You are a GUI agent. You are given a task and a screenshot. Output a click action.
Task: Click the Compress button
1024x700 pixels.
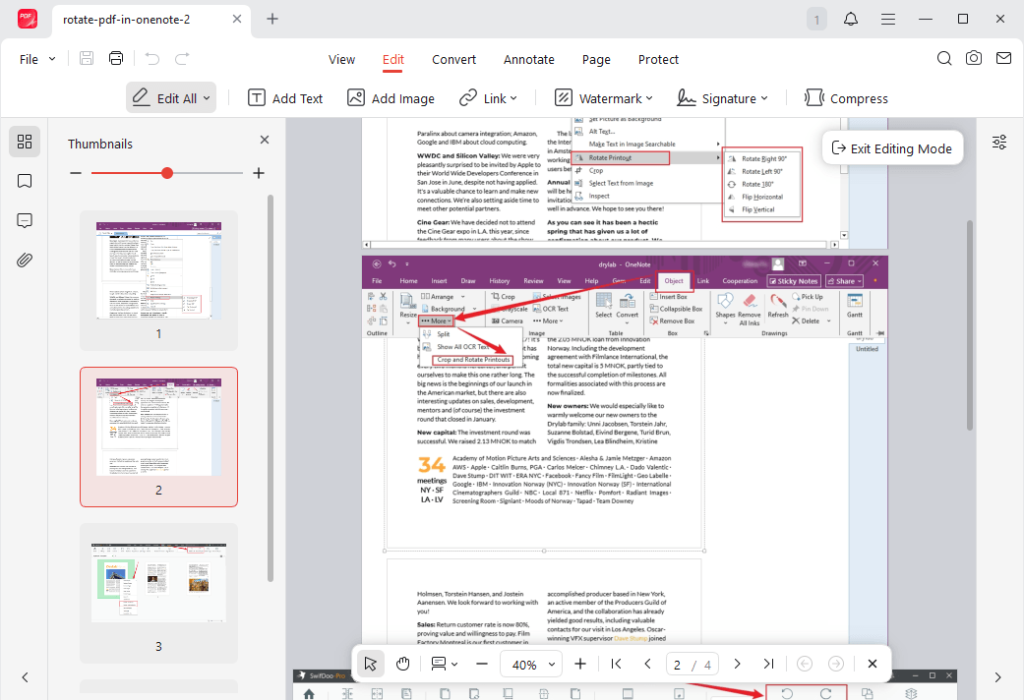[x=846, y=97]
